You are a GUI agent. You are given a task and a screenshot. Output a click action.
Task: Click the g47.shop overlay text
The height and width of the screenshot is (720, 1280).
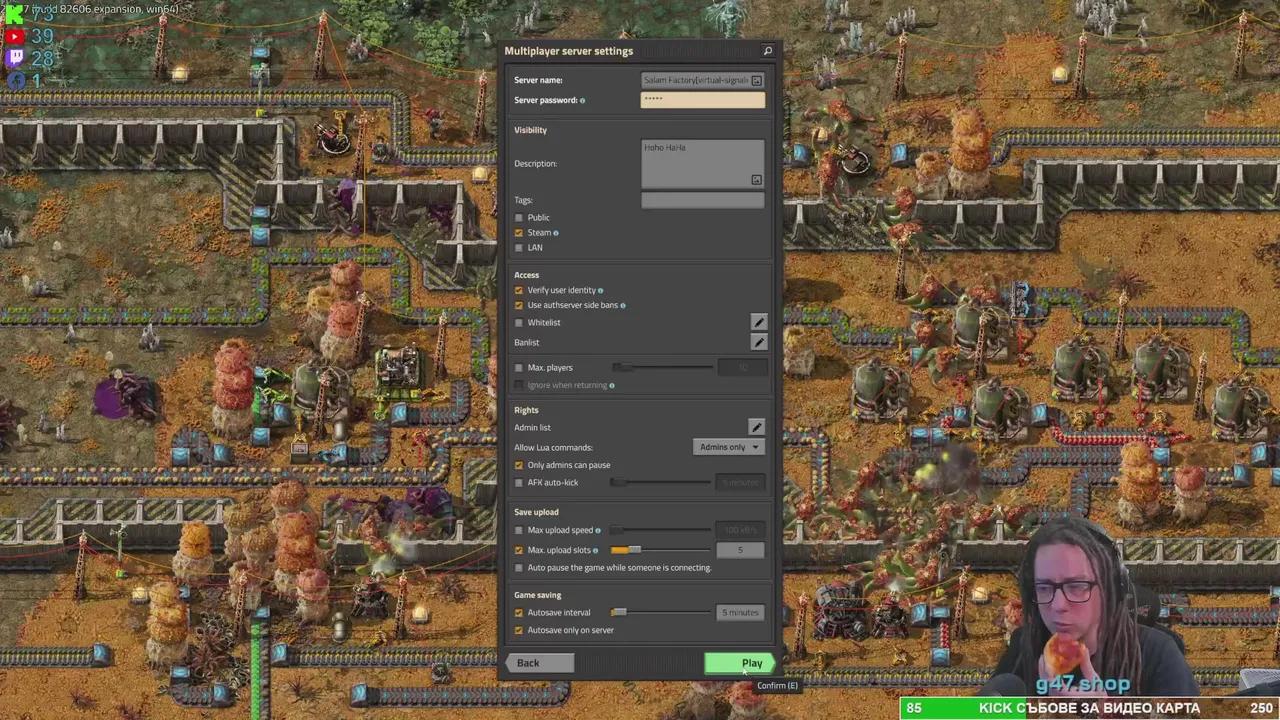[1083, 684]
